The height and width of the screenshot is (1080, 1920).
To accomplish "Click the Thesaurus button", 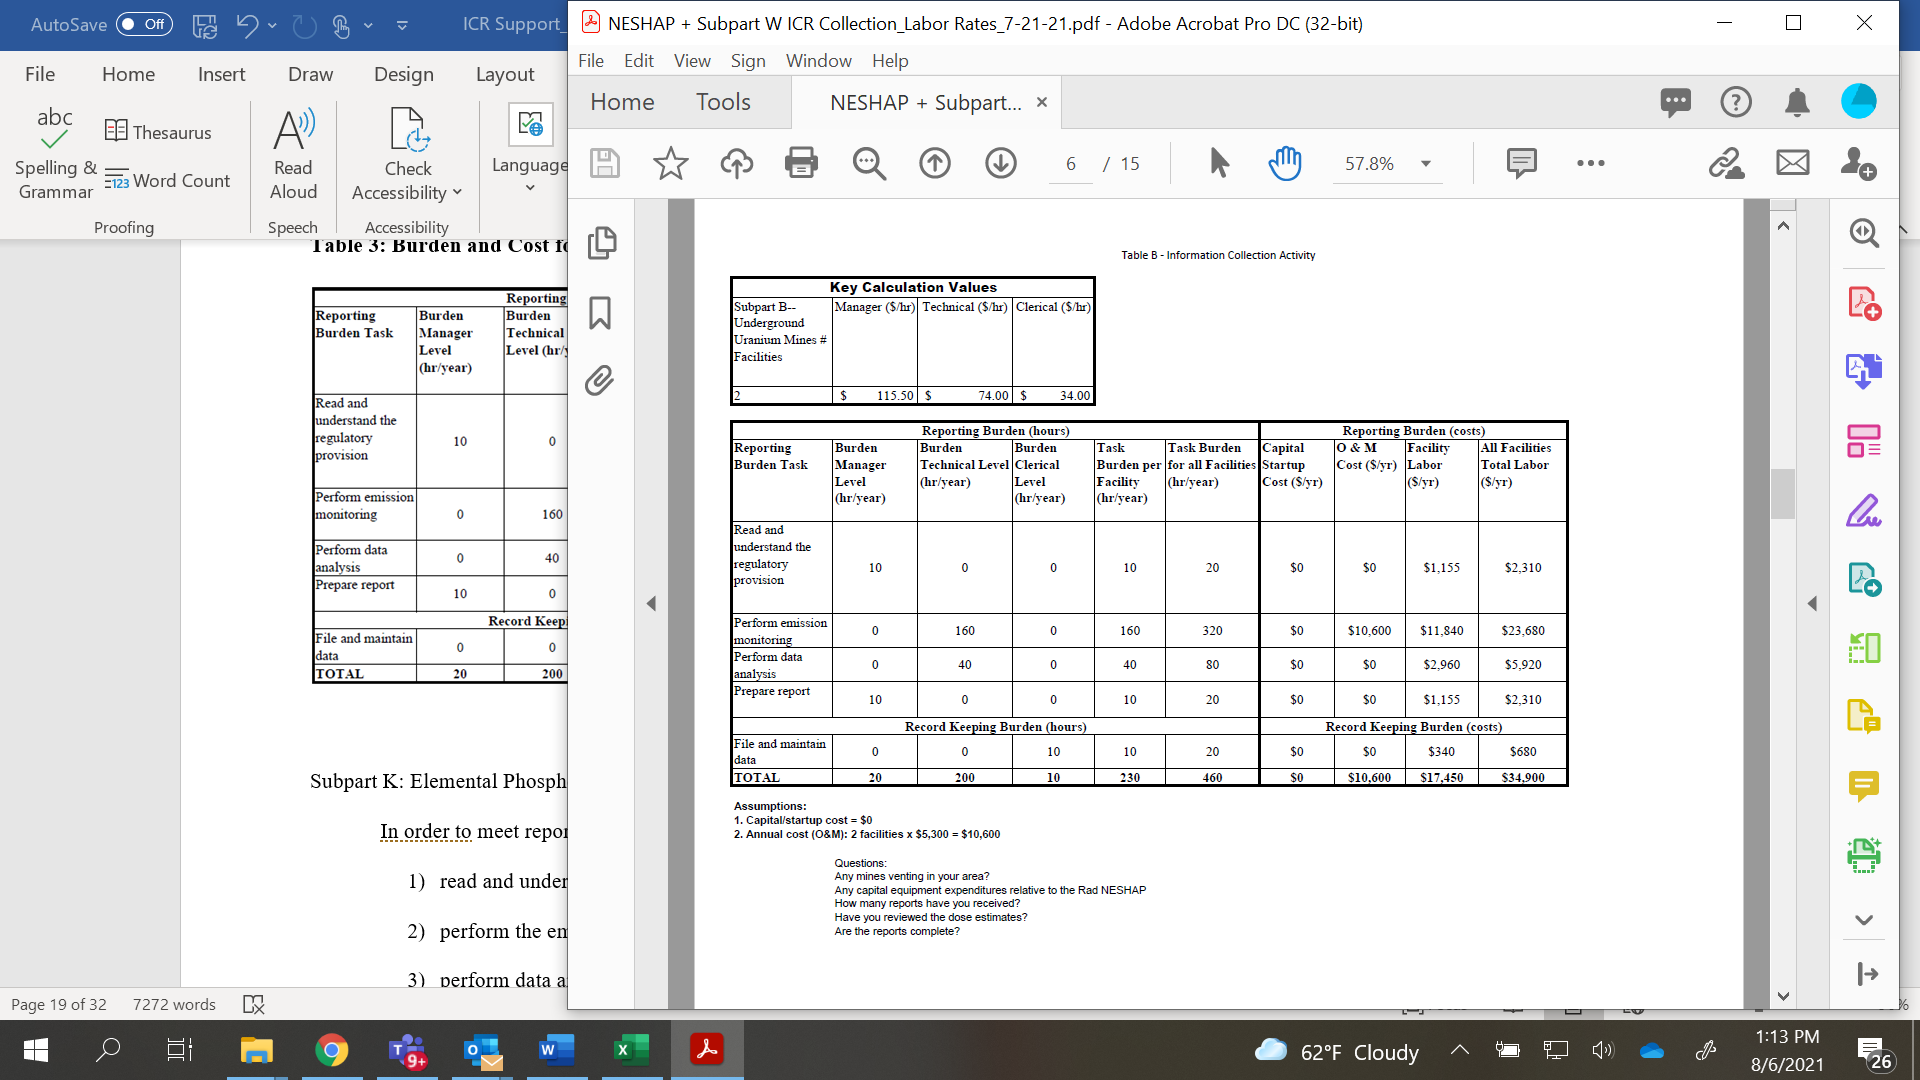I will (x=158, y=132).
